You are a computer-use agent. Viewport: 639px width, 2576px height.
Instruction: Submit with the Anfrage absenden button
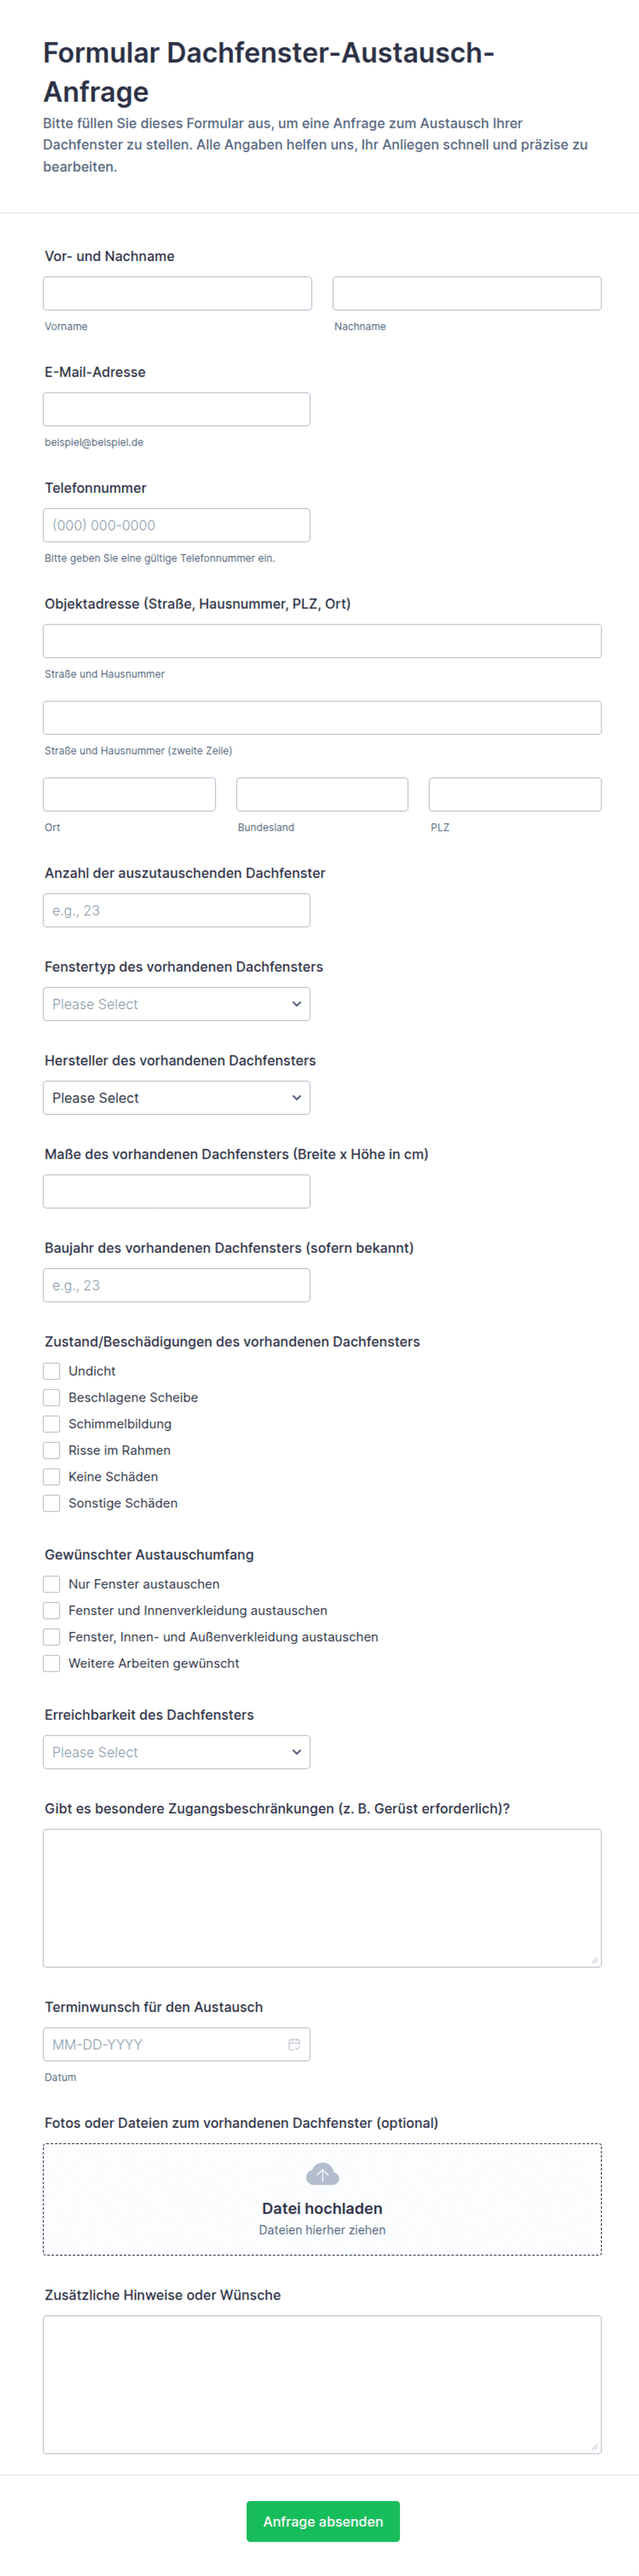tap(323, 2521)
